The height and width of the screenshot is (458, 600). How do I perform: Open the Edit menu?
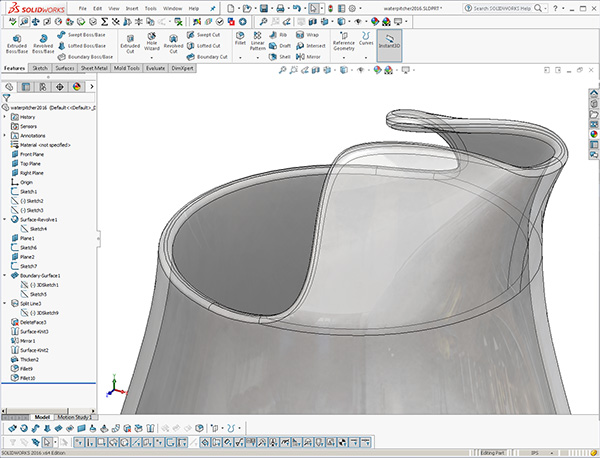click(98, 8)
